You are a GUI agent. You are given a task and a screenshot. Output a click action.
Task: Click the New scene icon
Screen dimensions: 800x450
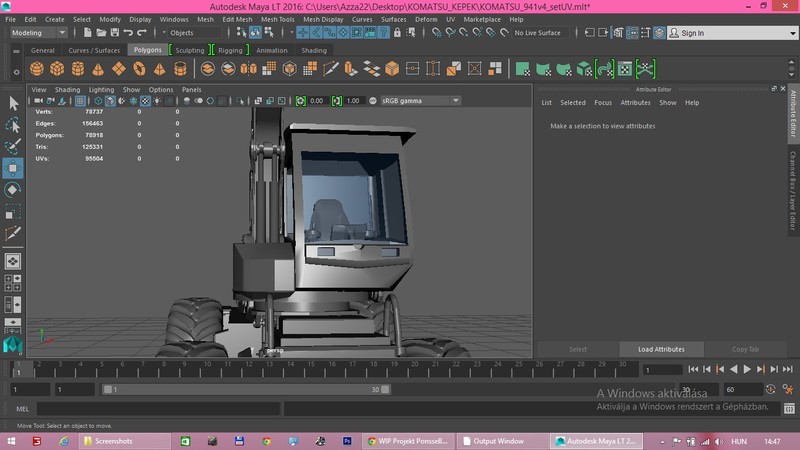pos(88,33)
